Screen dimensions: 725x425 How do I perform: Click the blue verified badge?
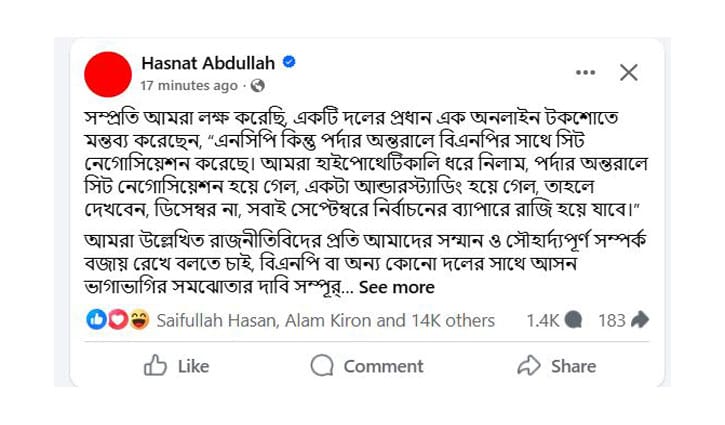[x=289, y=62]
